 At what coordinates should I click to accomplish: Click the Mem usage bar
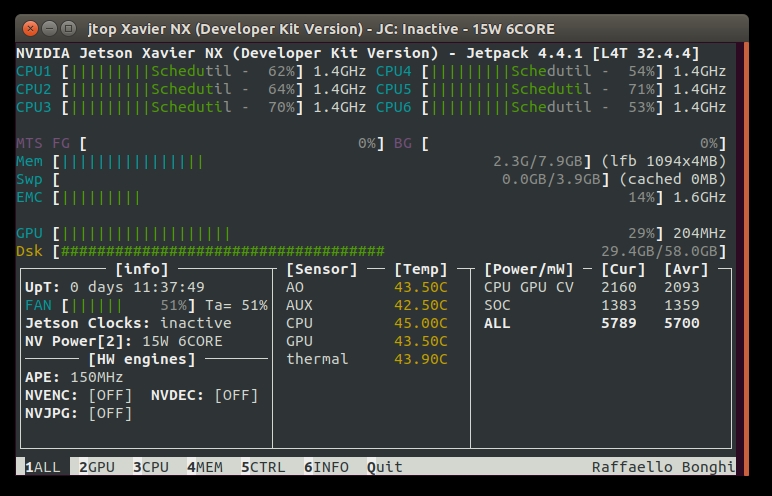coord(322,162)
